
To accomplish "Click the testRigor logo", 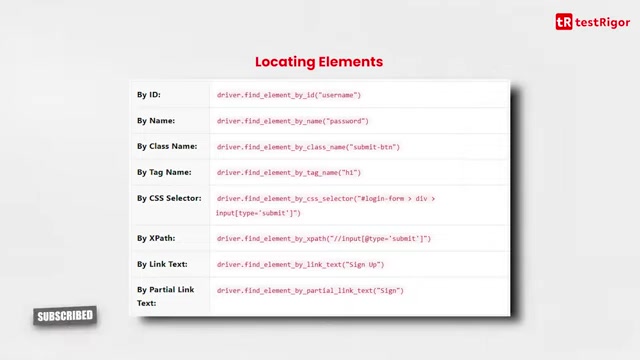I will point(592,22).
